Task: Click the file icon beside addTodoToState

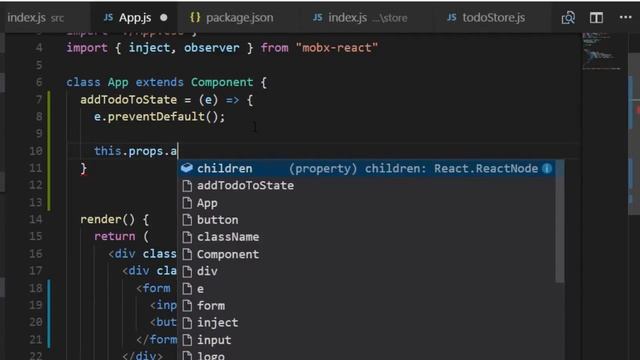Action: (187, 186)
